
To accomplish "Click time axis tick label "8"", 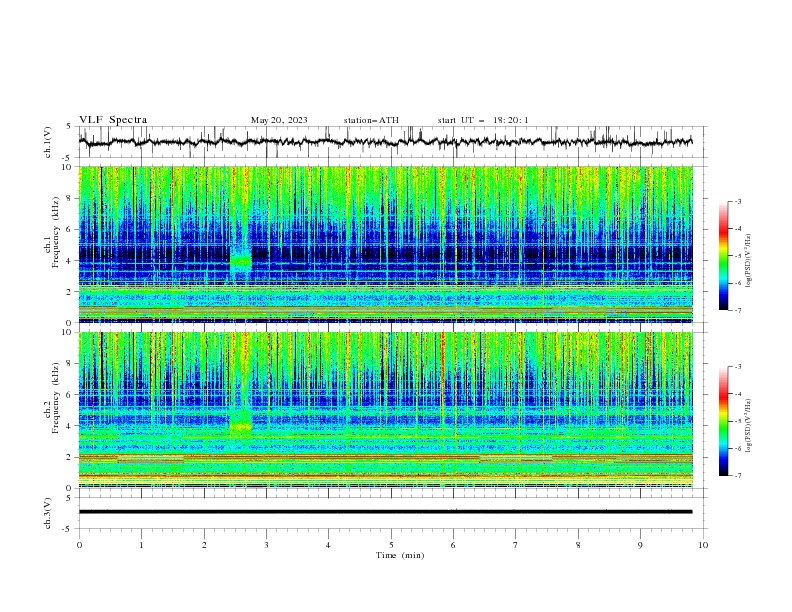I will pos(578,545).
